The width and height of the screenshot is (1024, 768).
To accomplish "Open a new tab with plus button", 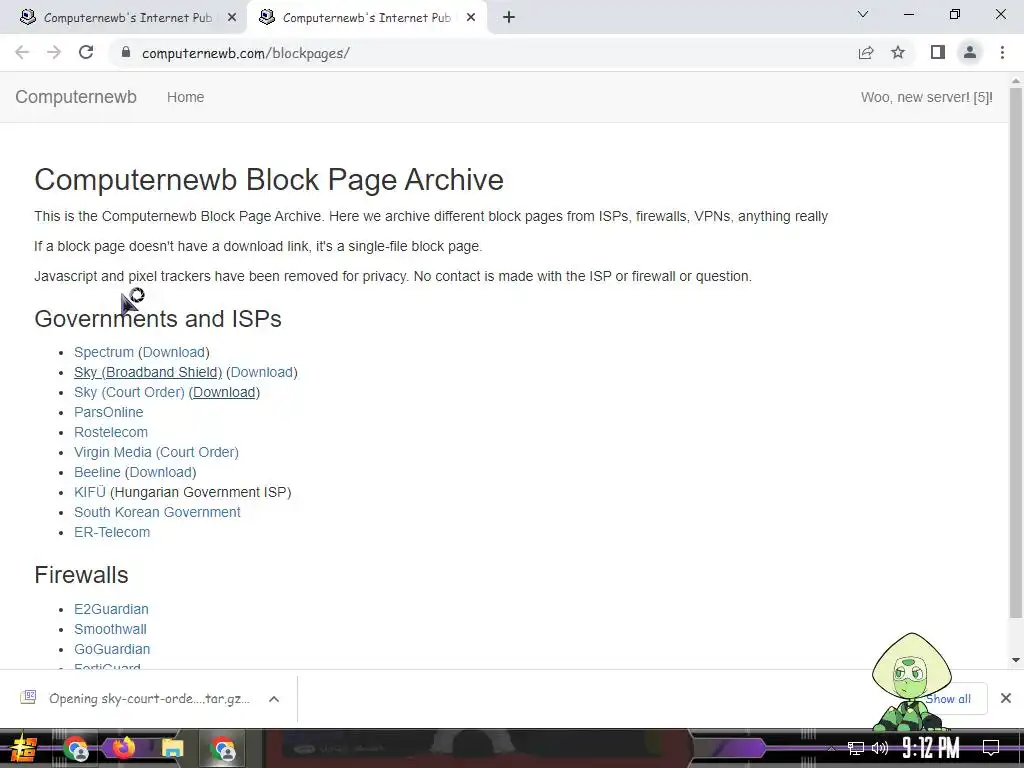I will point(509,18).
